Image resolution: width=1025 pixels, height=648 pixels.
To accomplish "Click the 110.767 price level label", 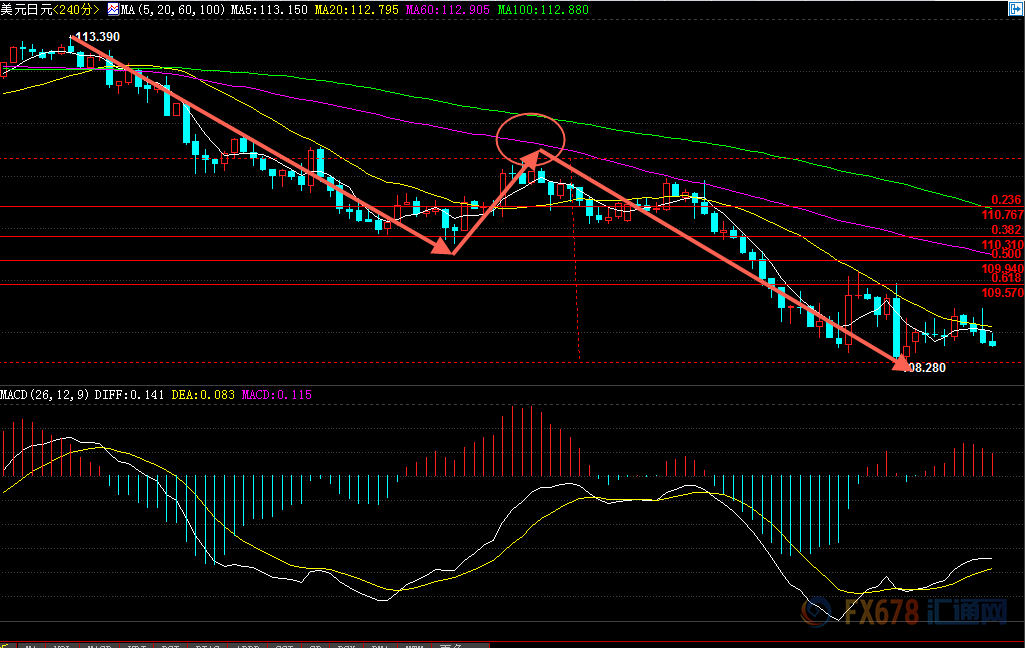I will pyautogui.click(x=1002, y=215).
